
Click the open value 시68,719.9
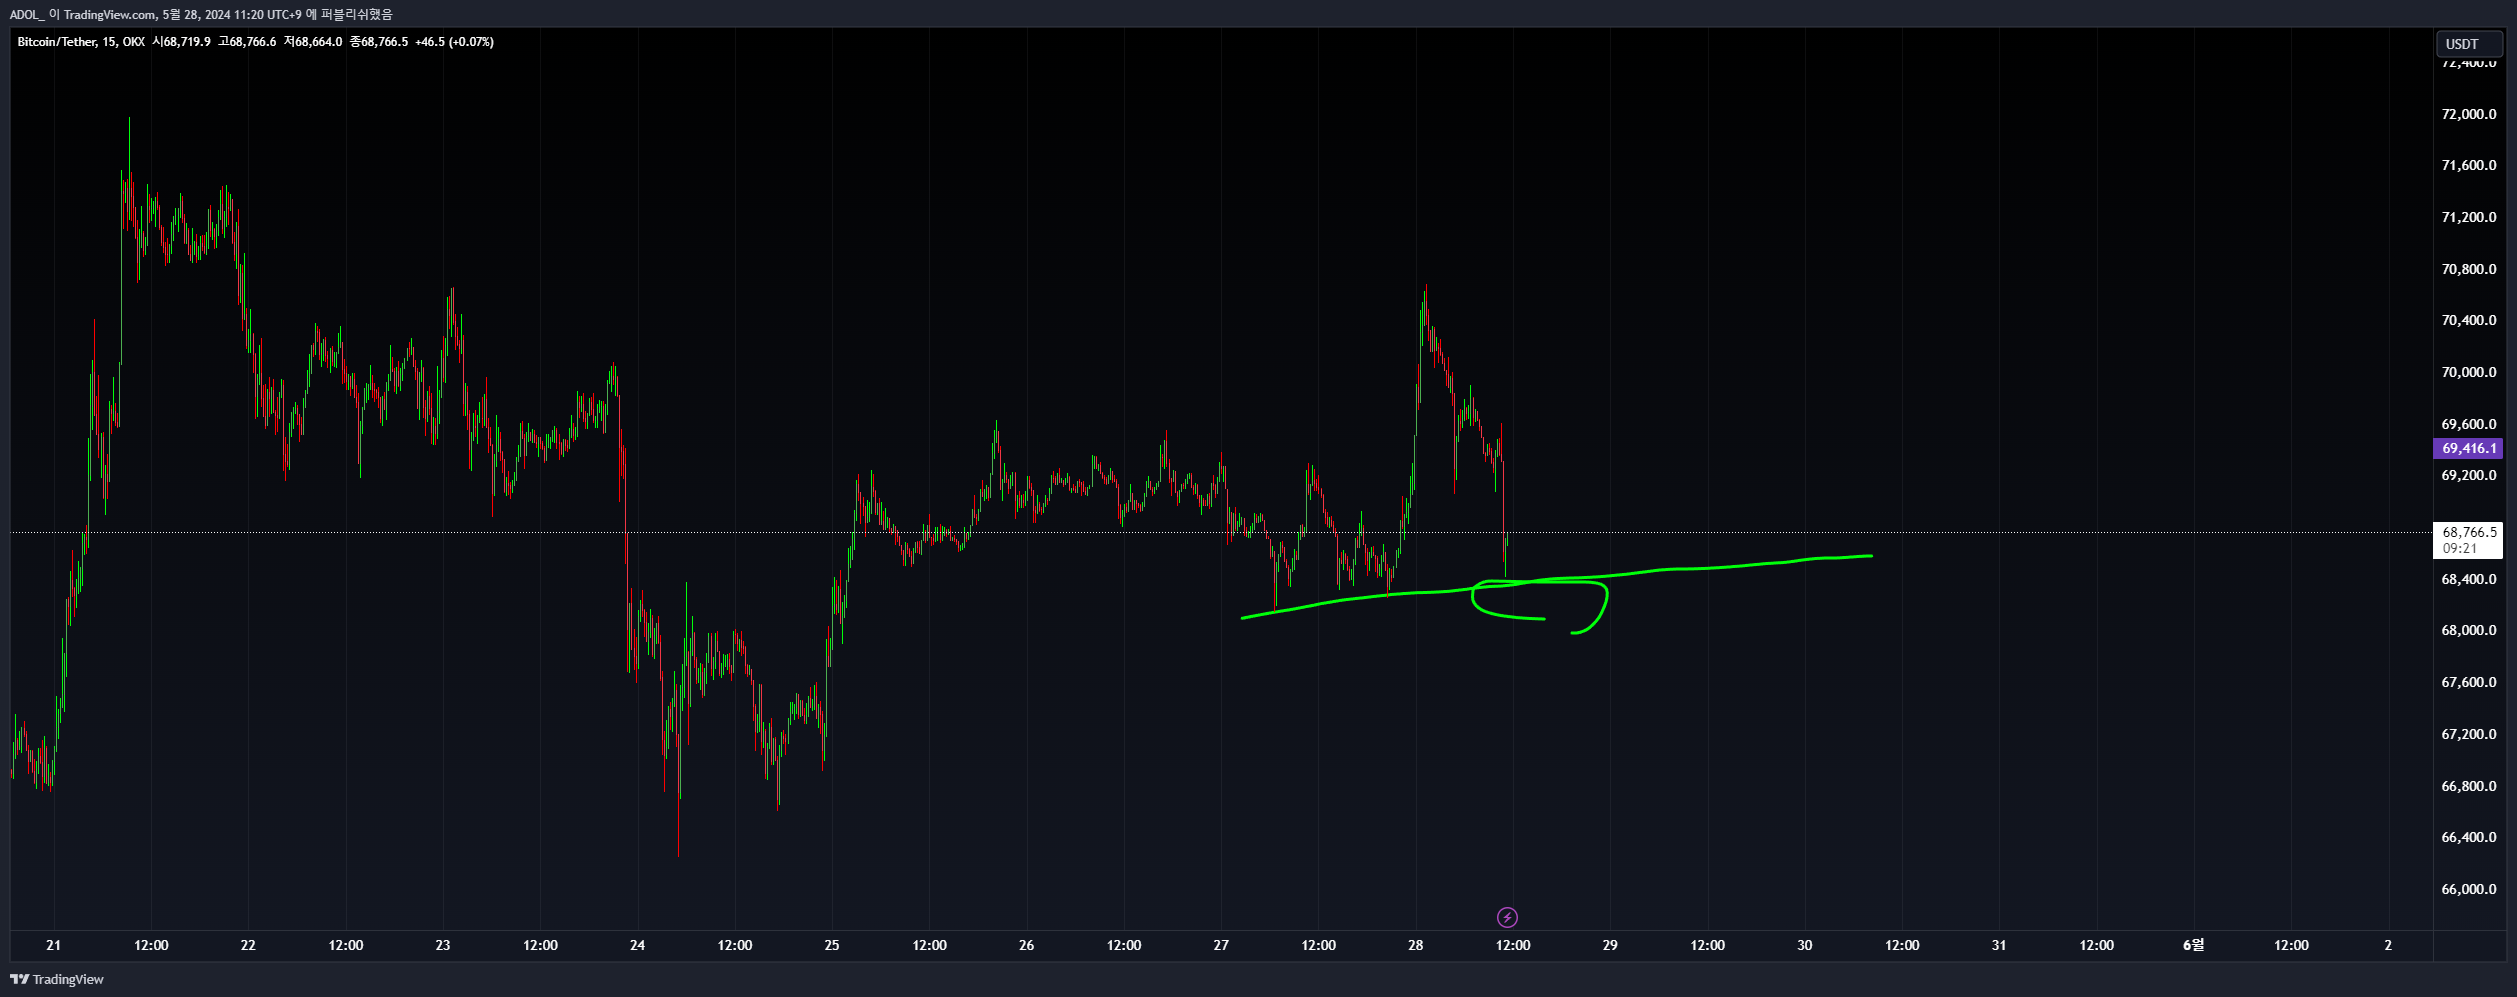(181, 42)
